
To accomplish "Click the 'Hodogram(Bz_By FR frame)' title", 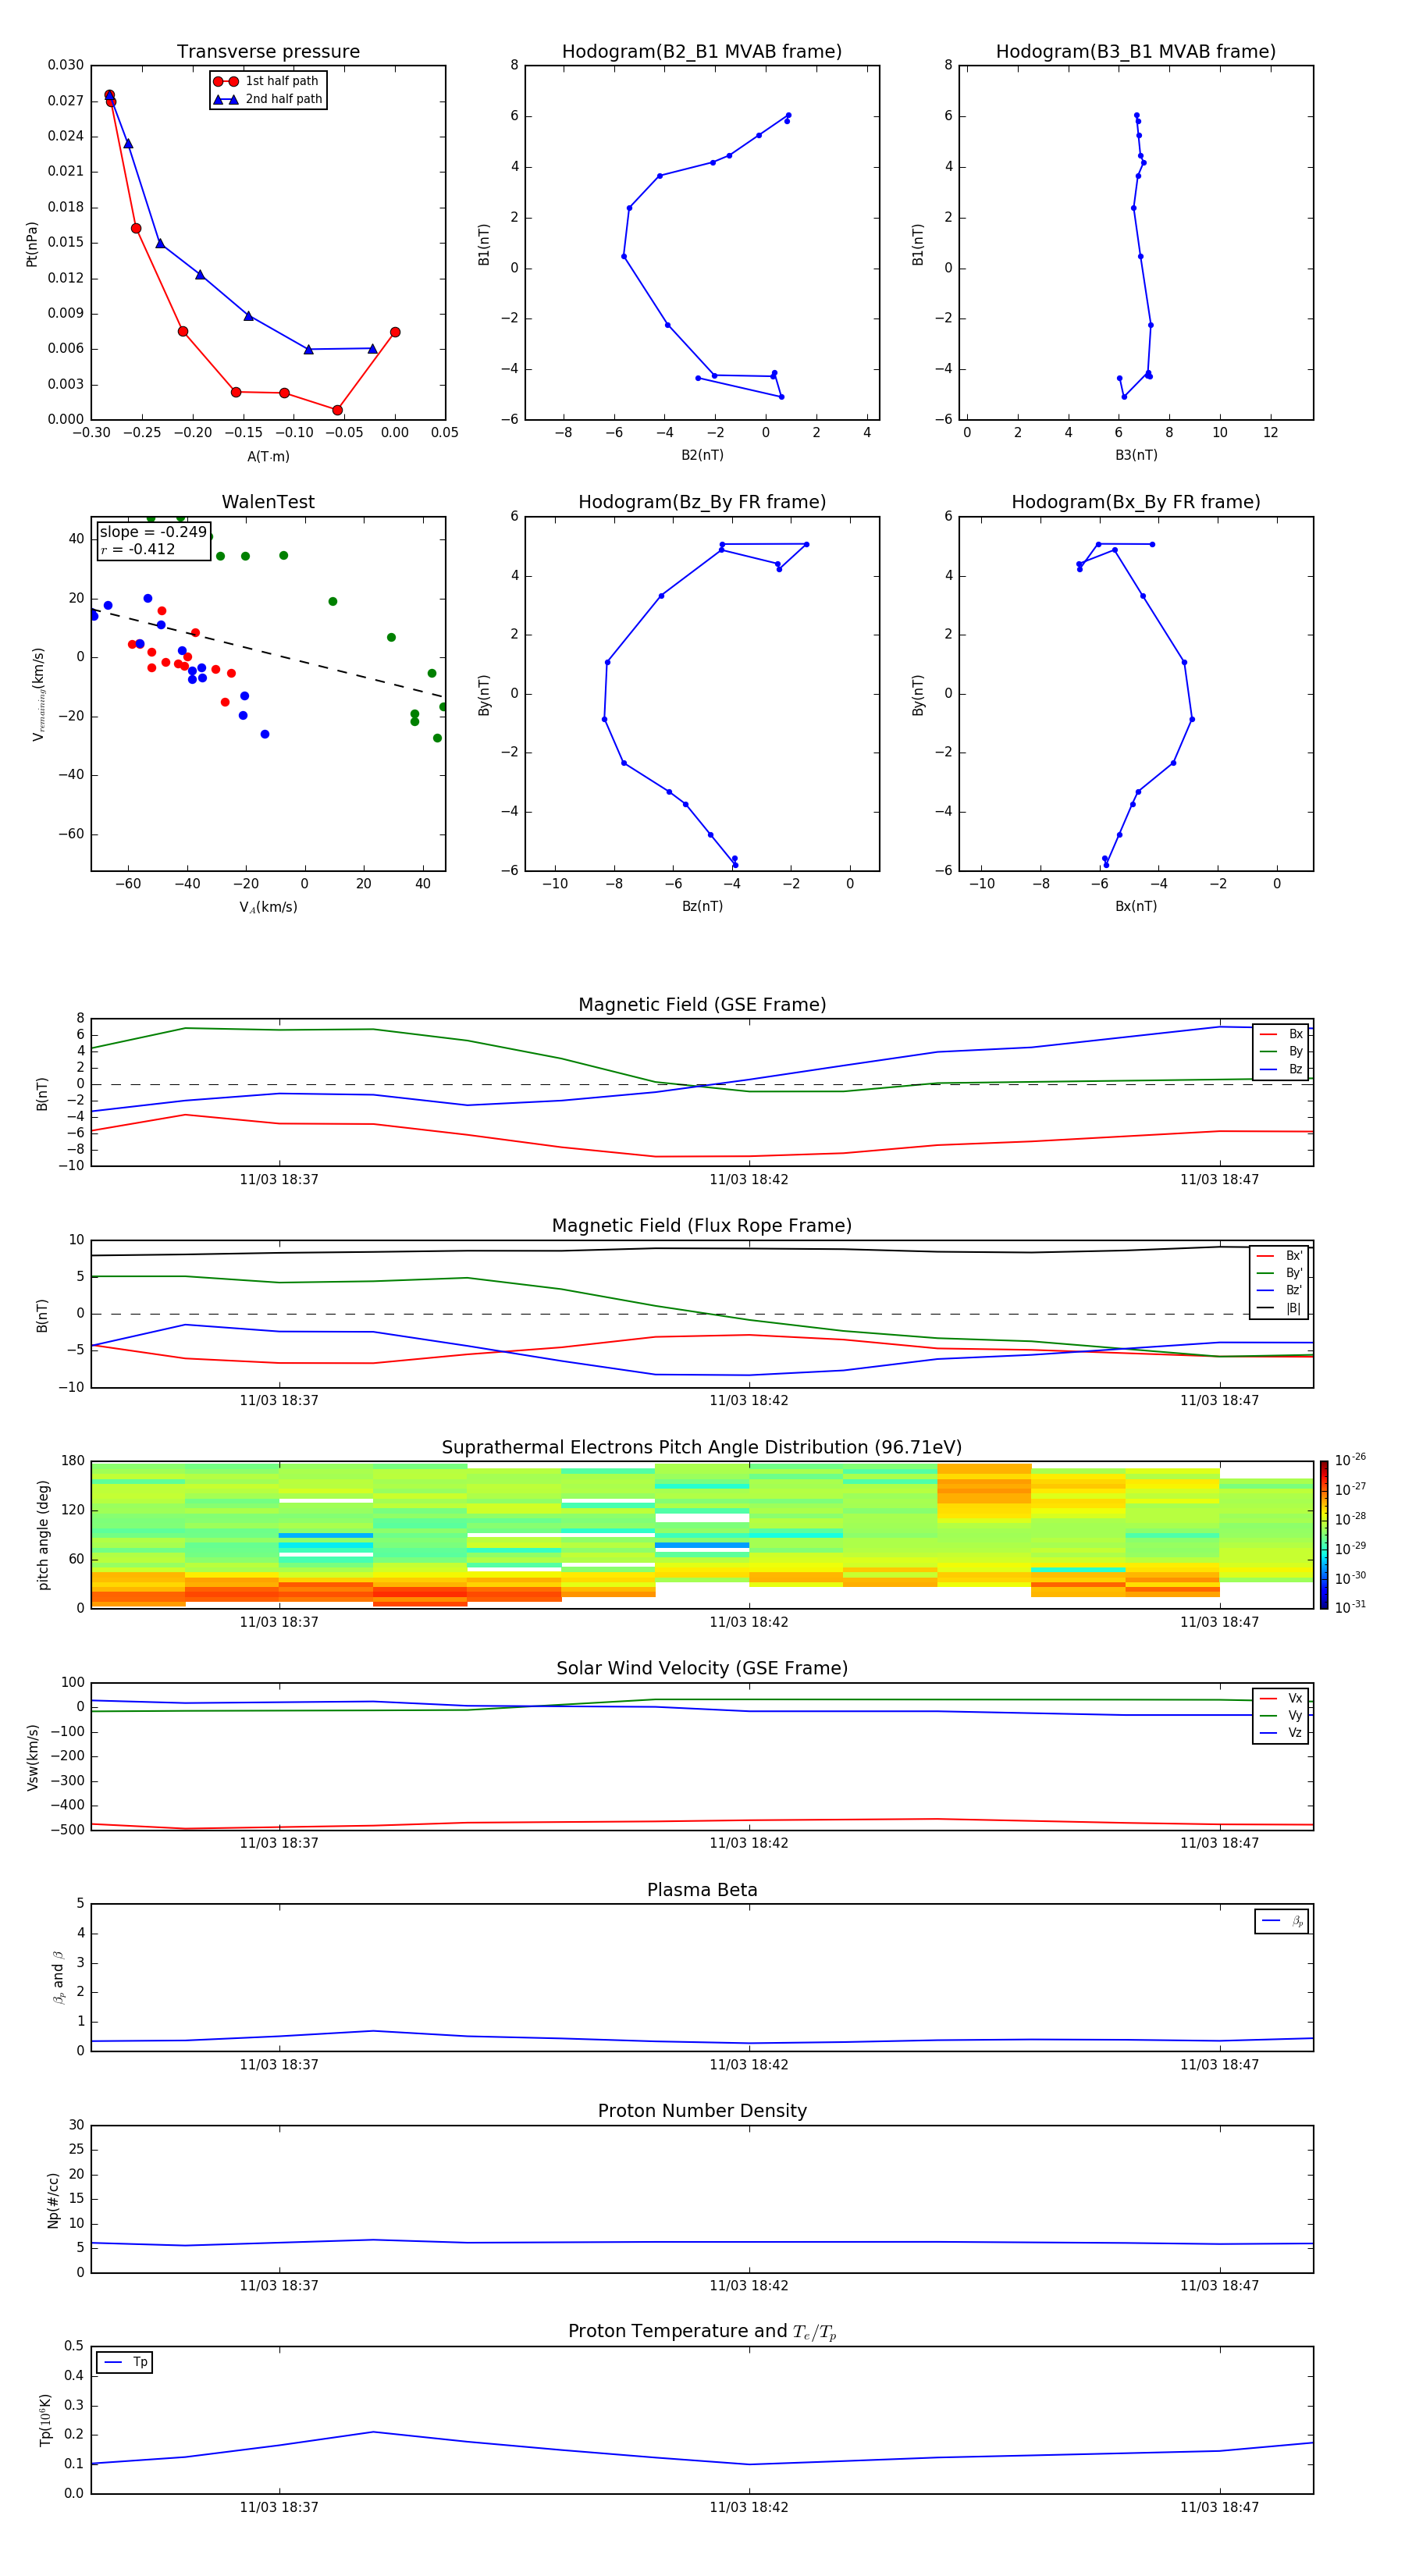I will click(702, 502).
